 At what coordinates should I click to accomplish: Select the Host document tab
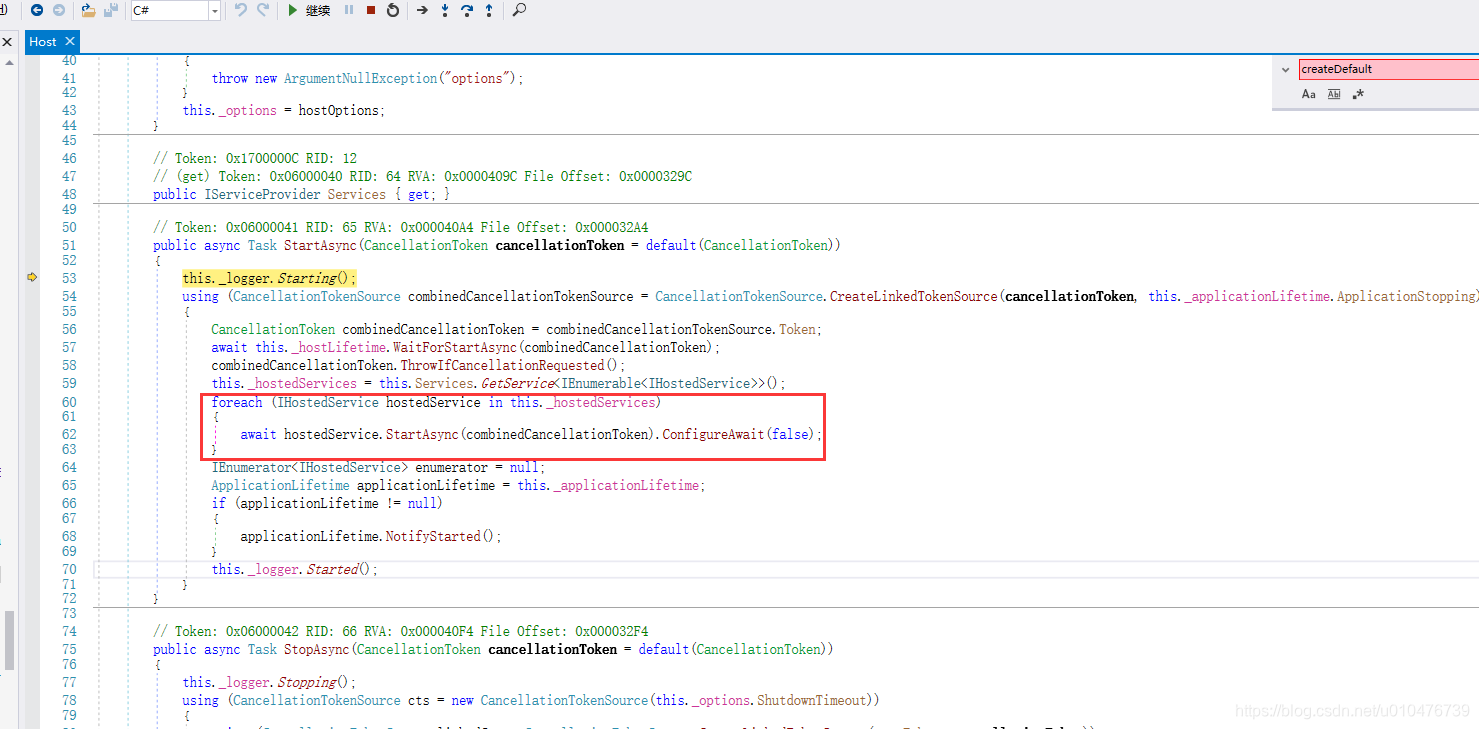pyautogui.click(x=43, y=41)
